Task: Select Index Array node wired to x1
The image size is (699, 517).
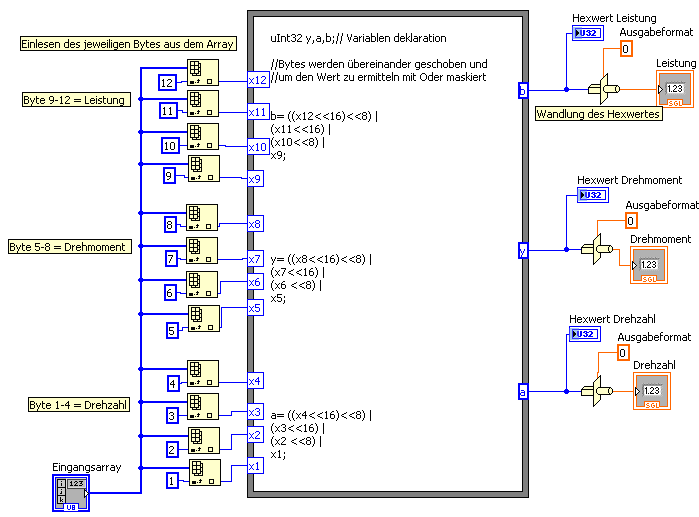Action: coord(205,472)
